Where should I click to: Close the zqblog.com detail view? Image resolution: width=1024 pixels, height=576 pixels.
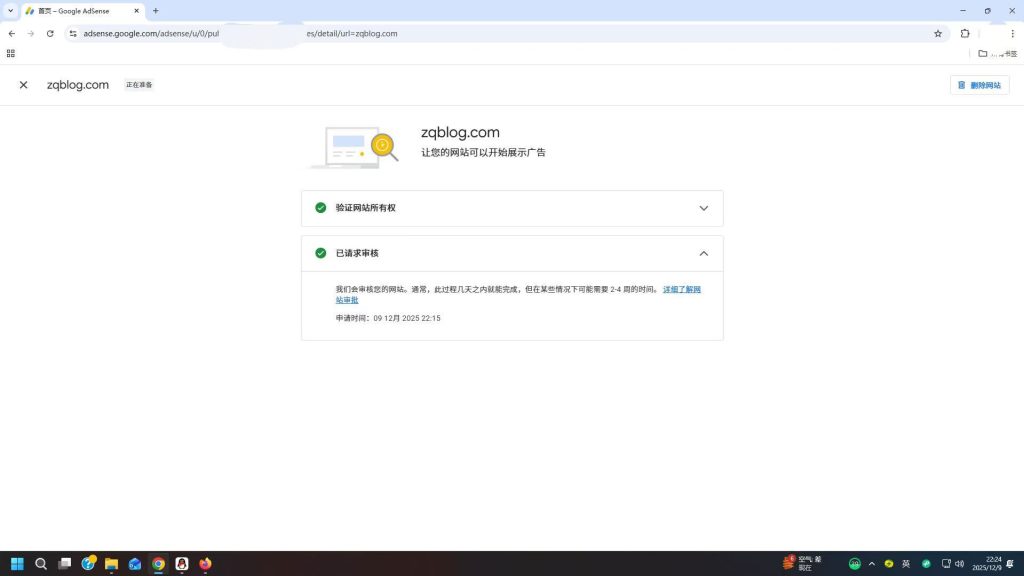click(x=23, y=85)
